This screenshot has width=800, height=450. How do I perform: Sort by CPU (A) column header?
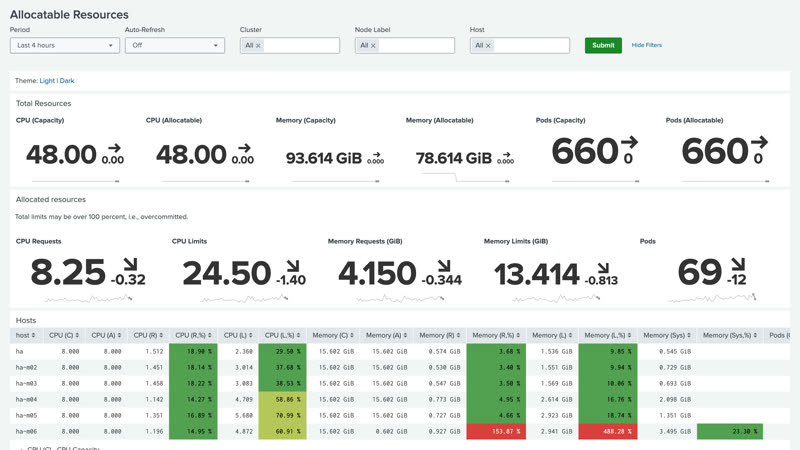[x=106, y=335]
